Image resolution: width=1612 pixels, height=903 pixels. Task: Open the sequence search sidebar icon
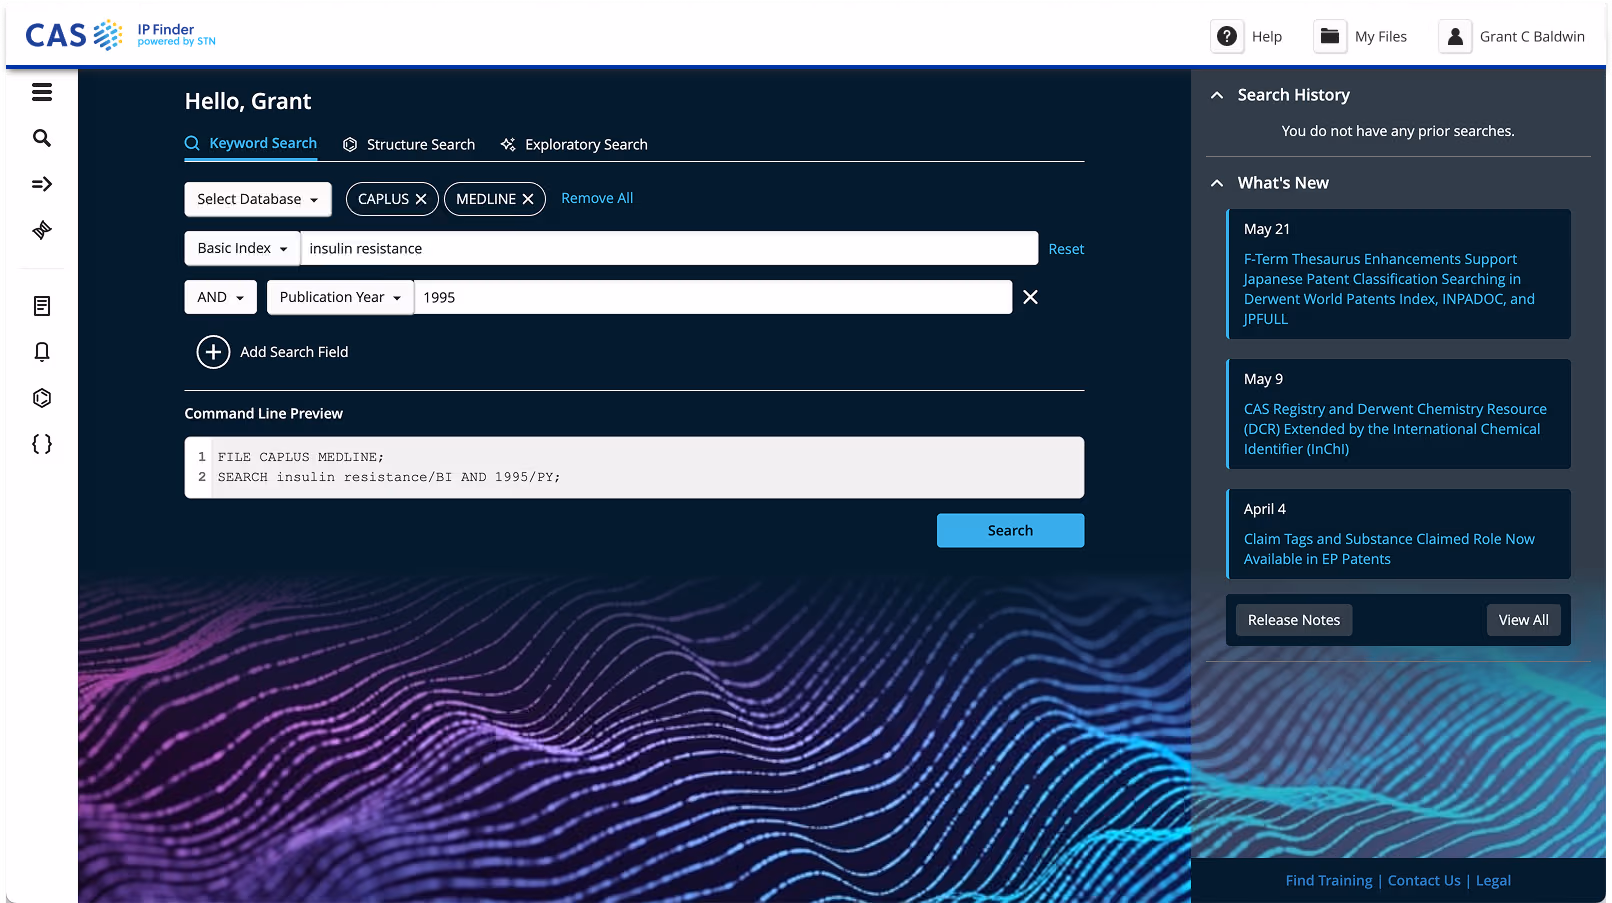coord(41,230)
